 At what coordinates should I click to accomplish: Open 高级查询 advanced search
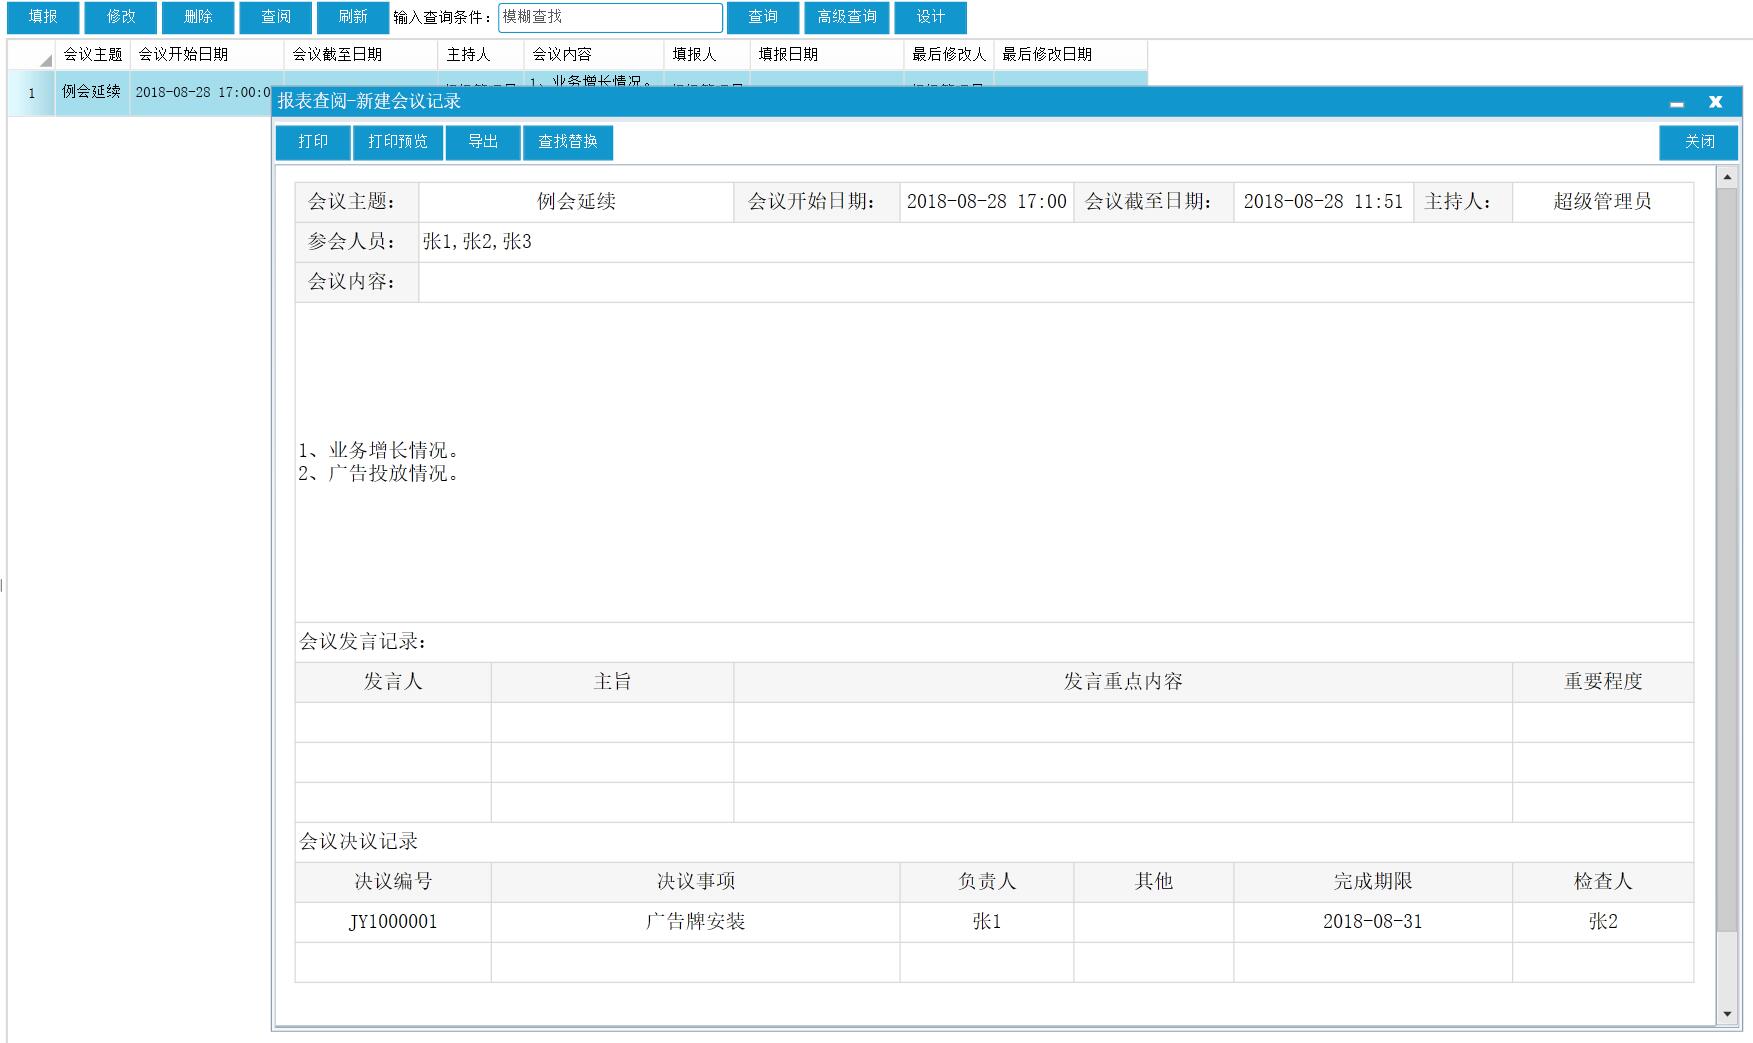click(847, 17)
